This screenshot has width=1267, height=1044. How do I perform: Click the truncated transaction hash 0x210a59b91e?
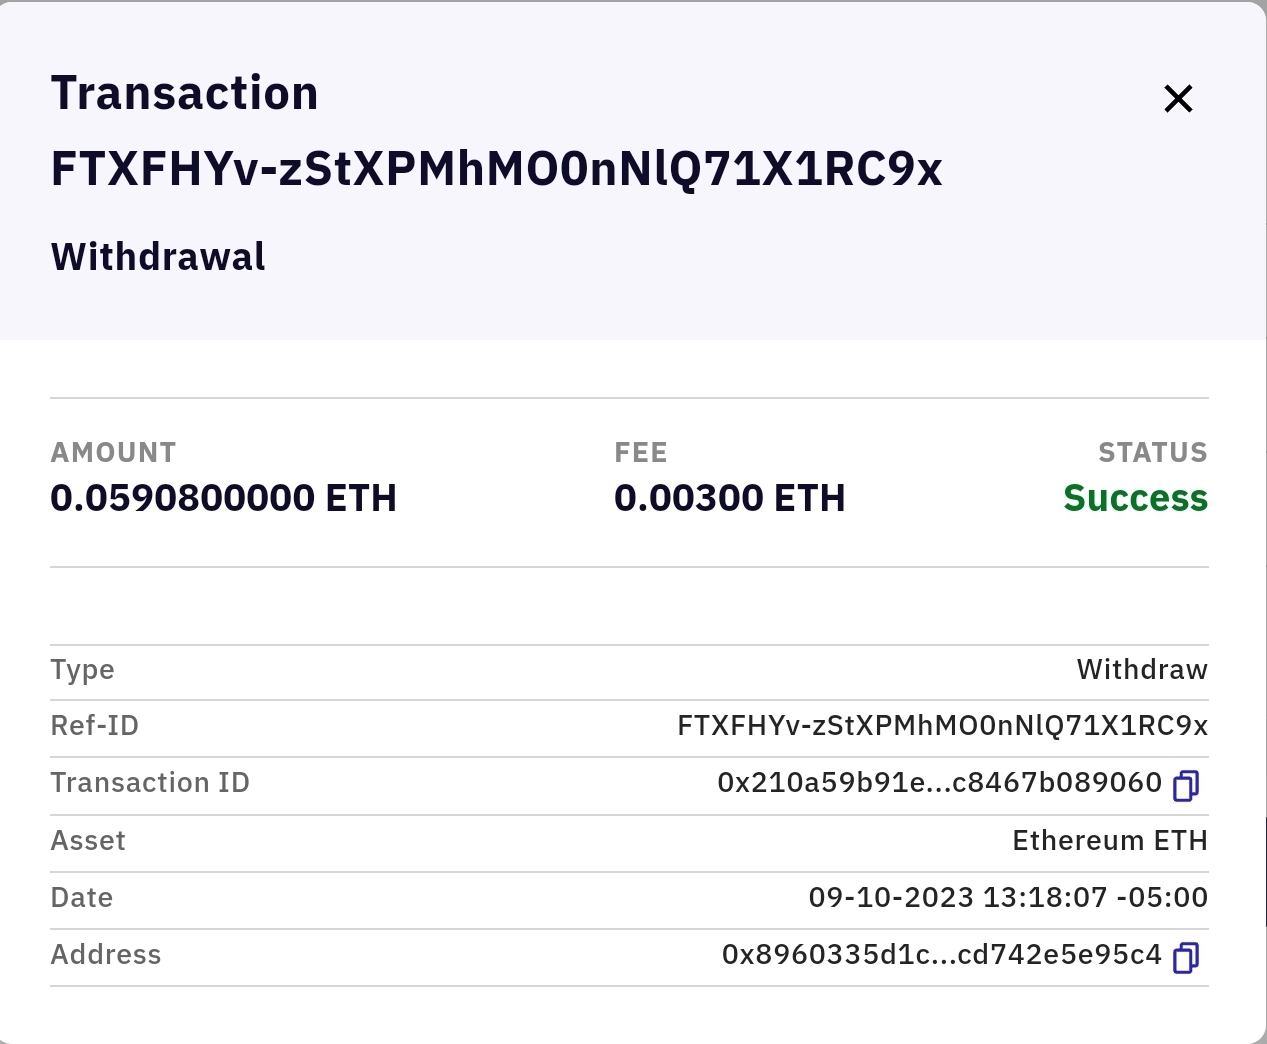point(939,783)
